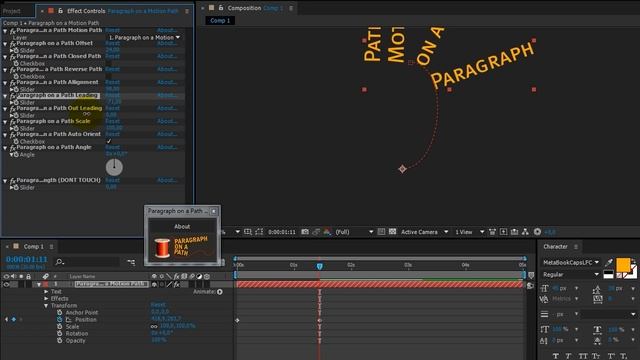Click the Faux Italic T icon

click(569, 356)
